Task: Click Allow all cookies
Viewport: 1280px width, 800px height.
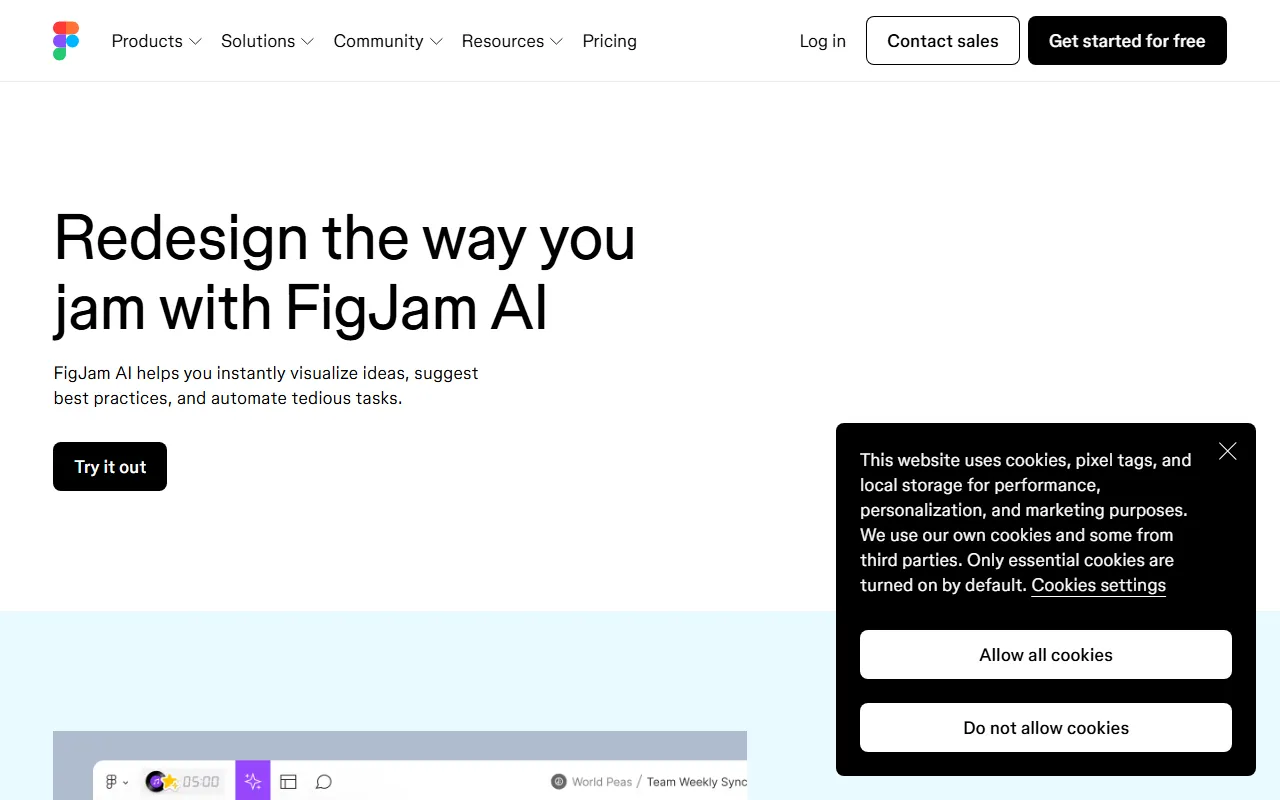Action: click(x=1045, y=654)
